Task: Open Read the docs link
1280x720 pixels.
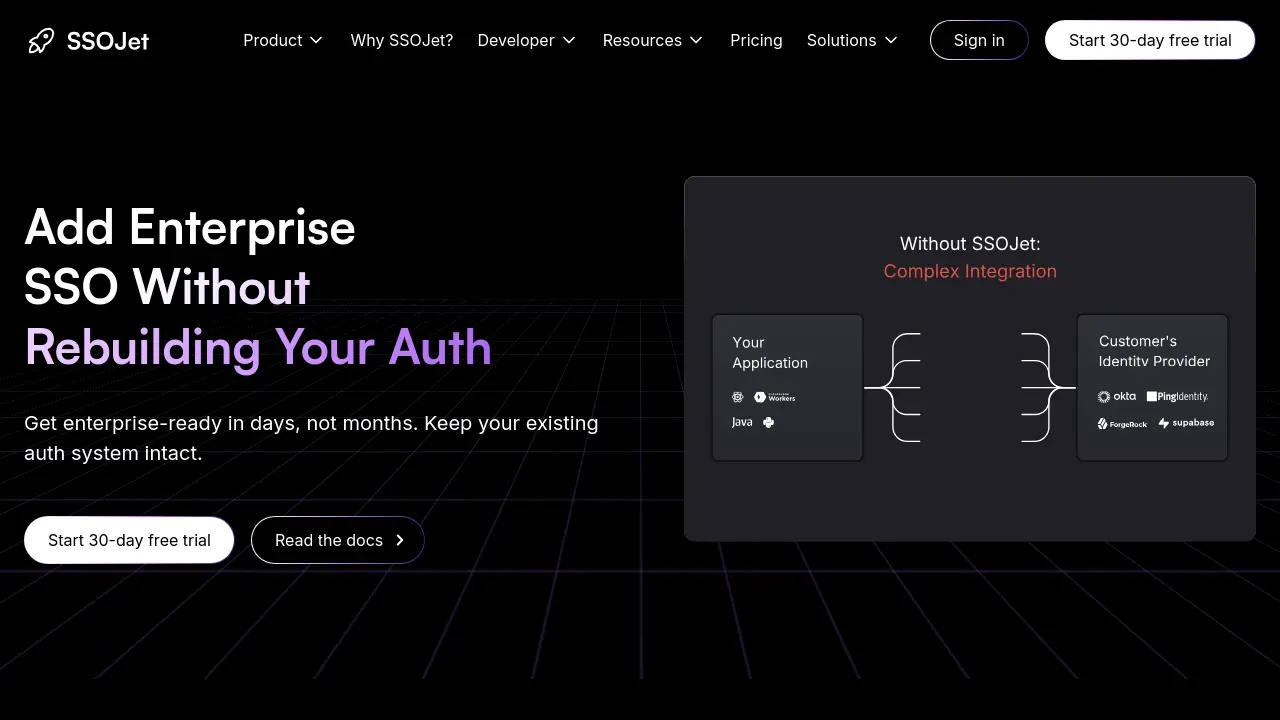Action: point(338,540)
